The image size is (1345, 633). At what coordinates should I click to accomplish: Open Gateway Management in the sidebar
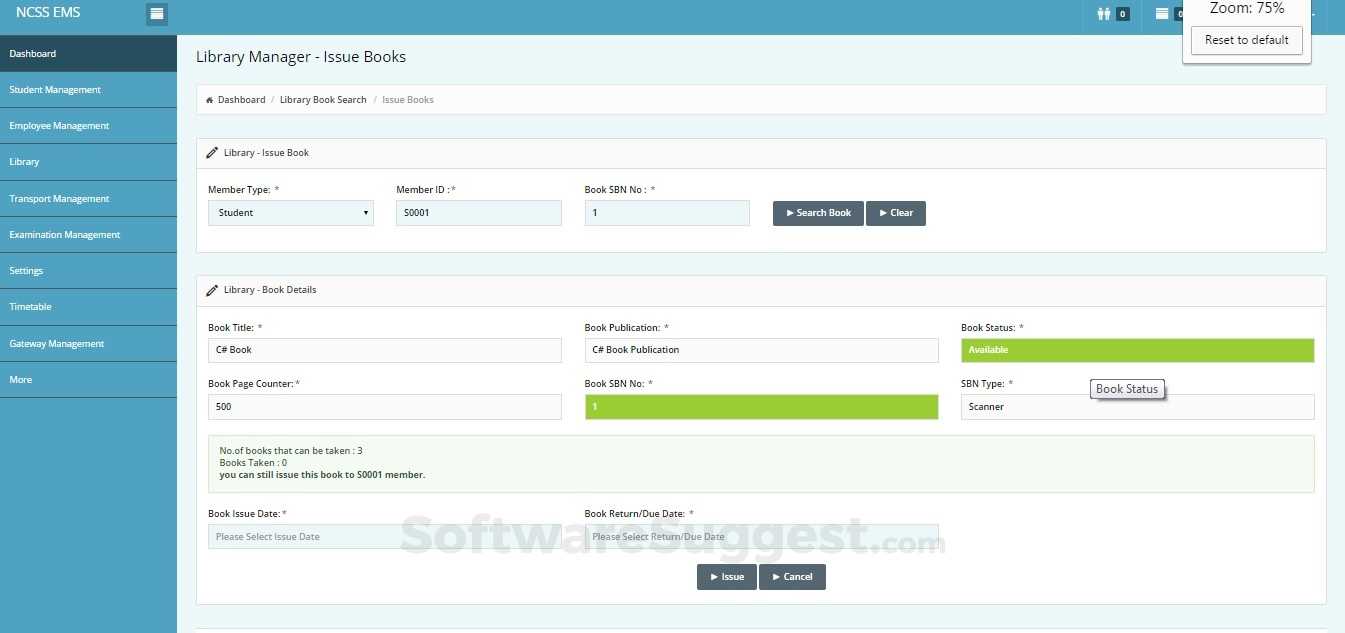coord(88,344)
